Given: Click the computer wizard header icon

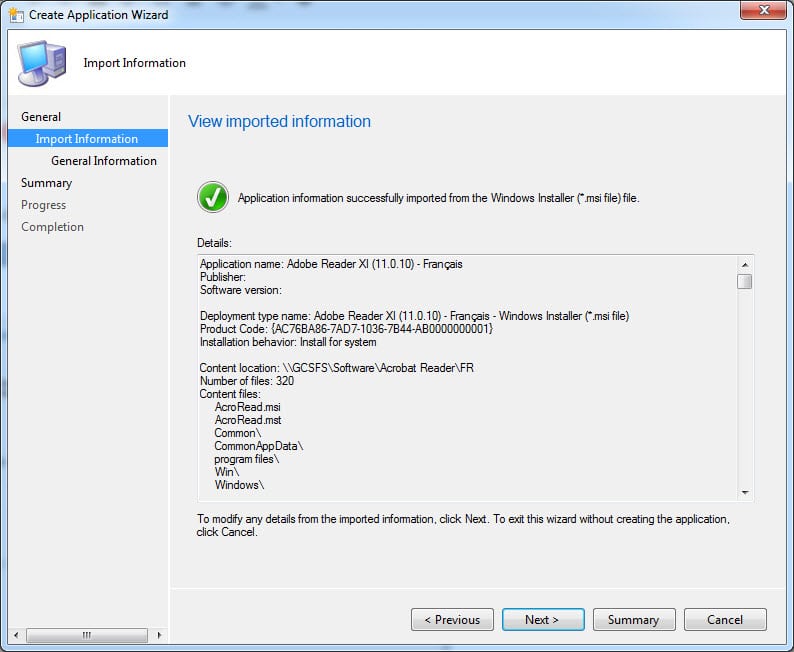Looking at the screenshot, I should pyautogui.click(x=42, y=63).
